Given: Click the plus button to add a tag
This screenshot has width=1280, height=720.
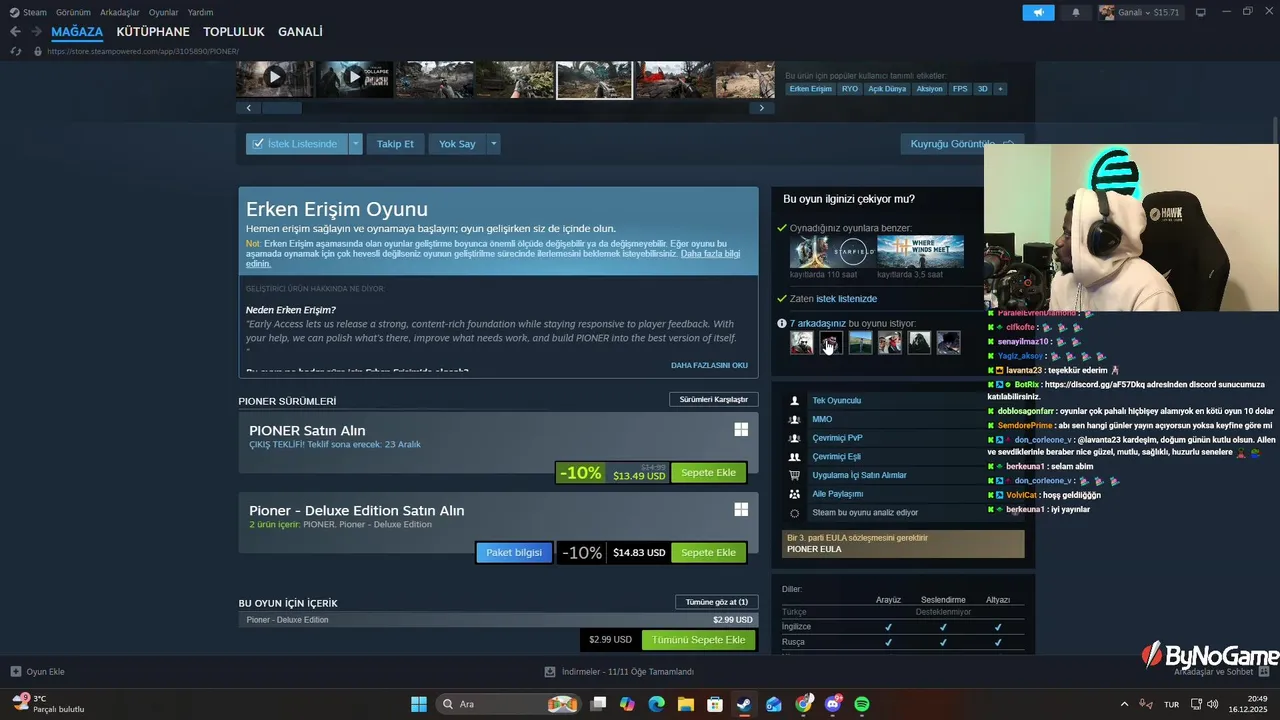Looking at the screenshot, I should 1000,89.
